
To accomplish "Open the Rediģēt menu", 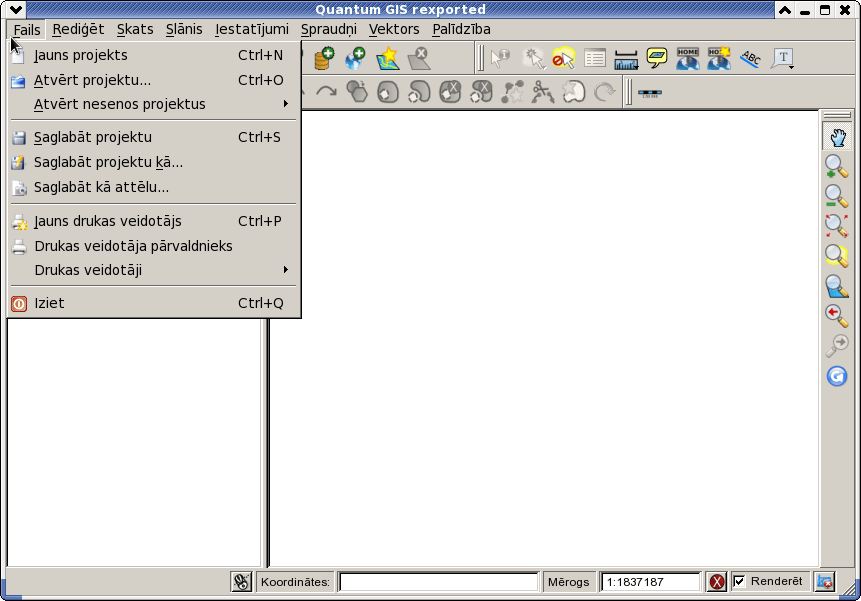I will (x=78, y=29).
